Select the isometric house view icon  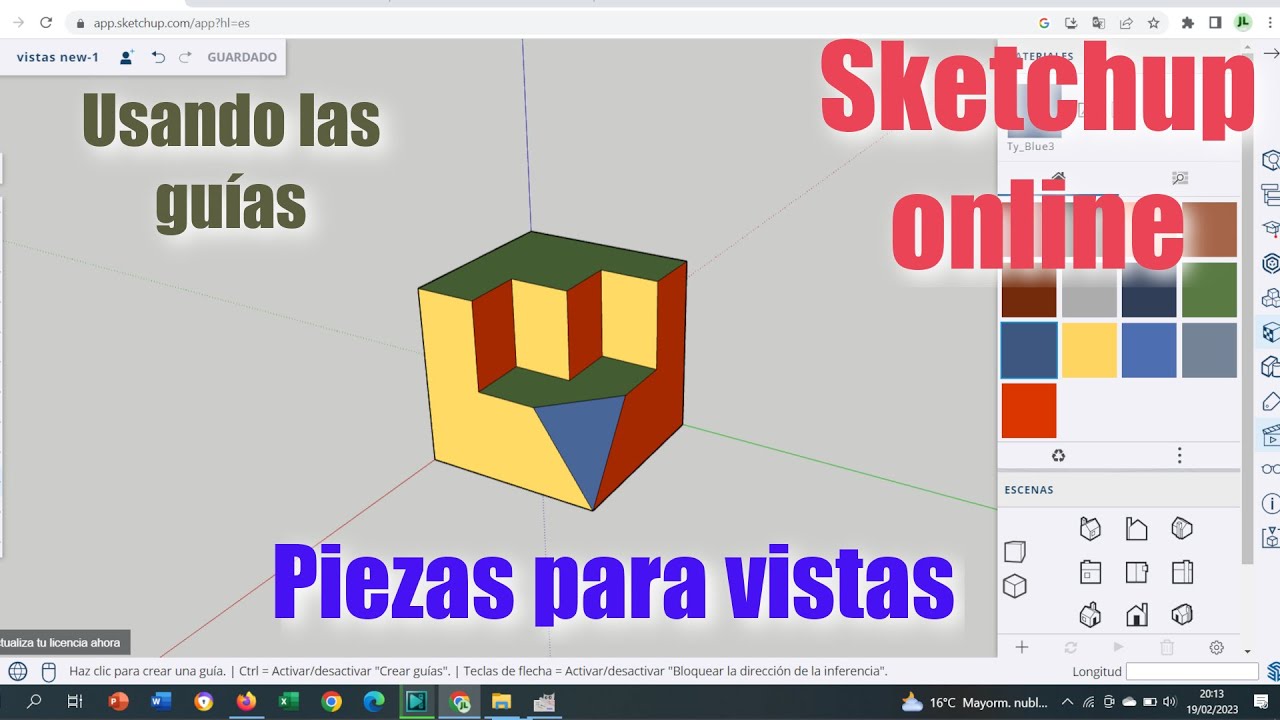pyautogui.click(x=1090, y=528)
